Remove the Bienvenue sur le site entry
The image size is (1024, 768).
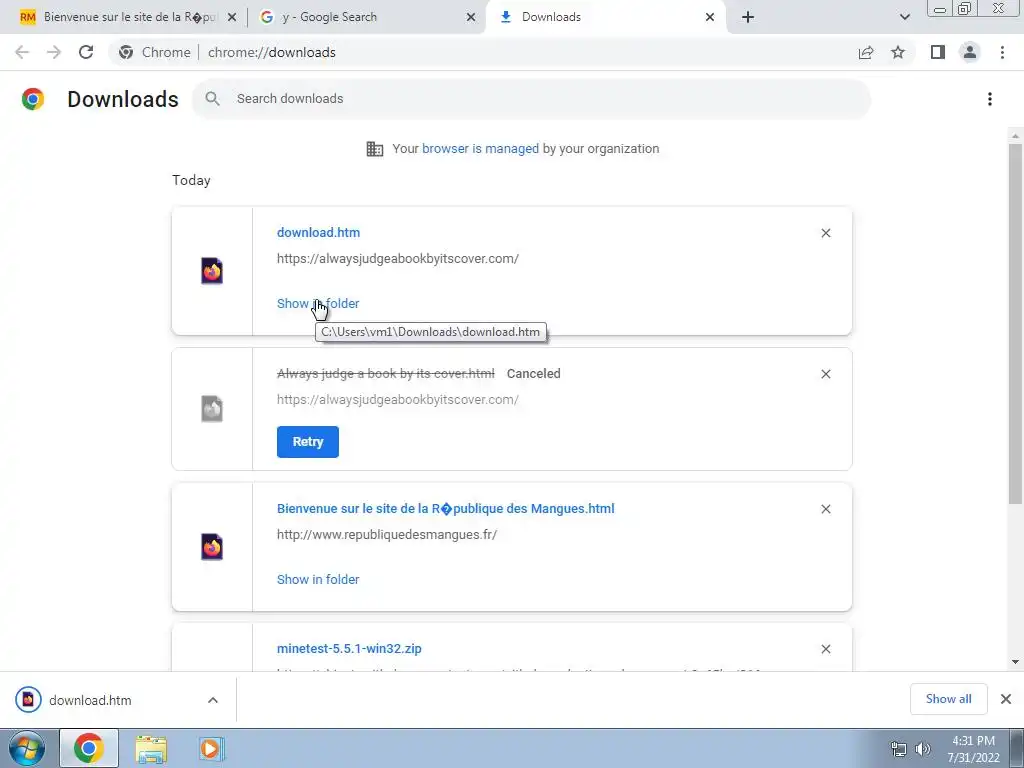pos(825,509)
